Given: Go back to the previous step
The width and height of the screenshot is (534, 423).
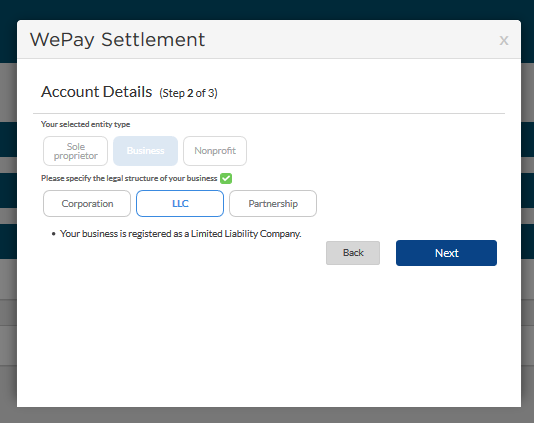Looking at the screenshot, I should point(353,253).
